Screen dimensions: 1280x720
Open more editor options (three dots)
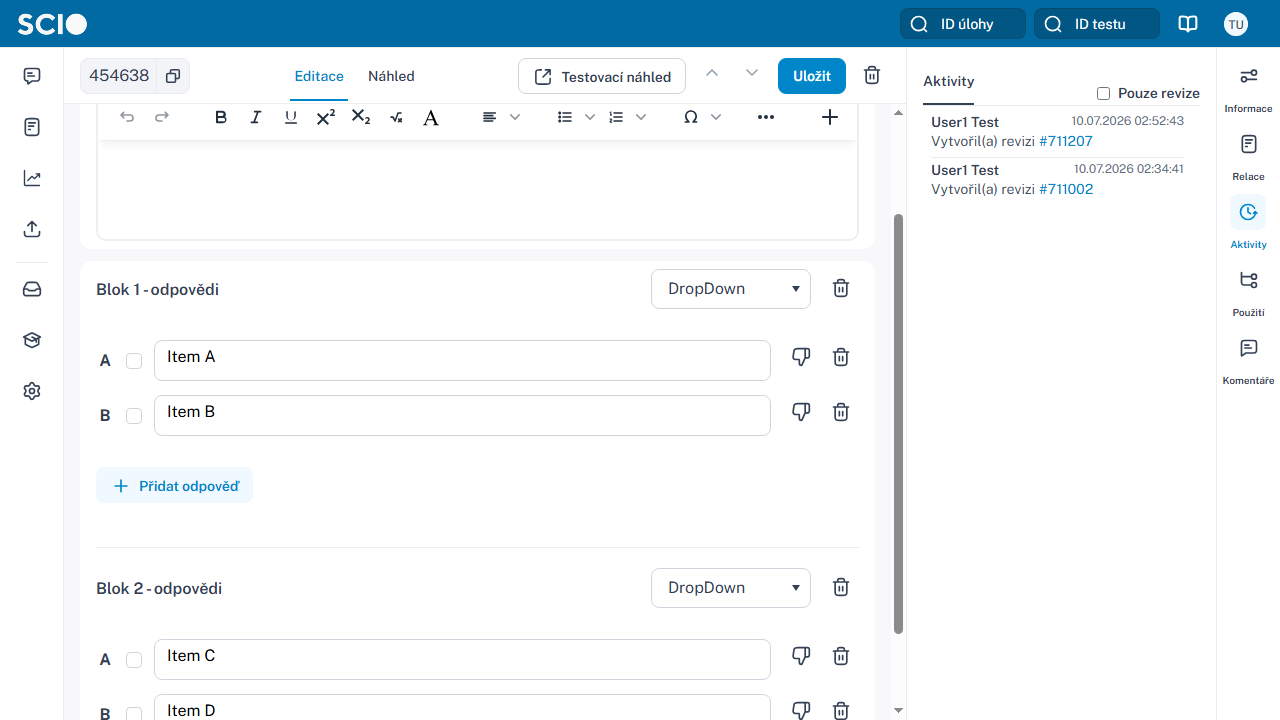coord(766,117)
